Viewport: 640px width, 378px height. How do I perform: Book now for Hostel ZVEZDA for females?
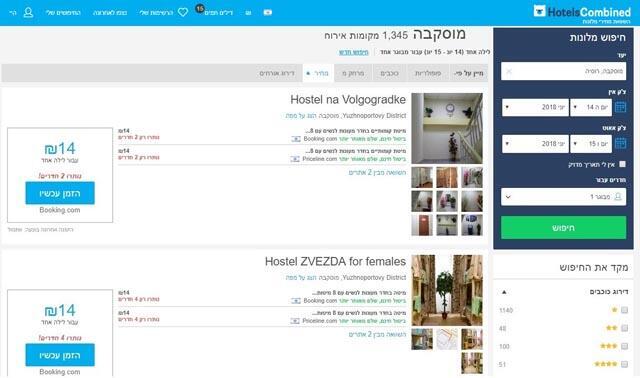pyautogui.click(x=60, y=355)
